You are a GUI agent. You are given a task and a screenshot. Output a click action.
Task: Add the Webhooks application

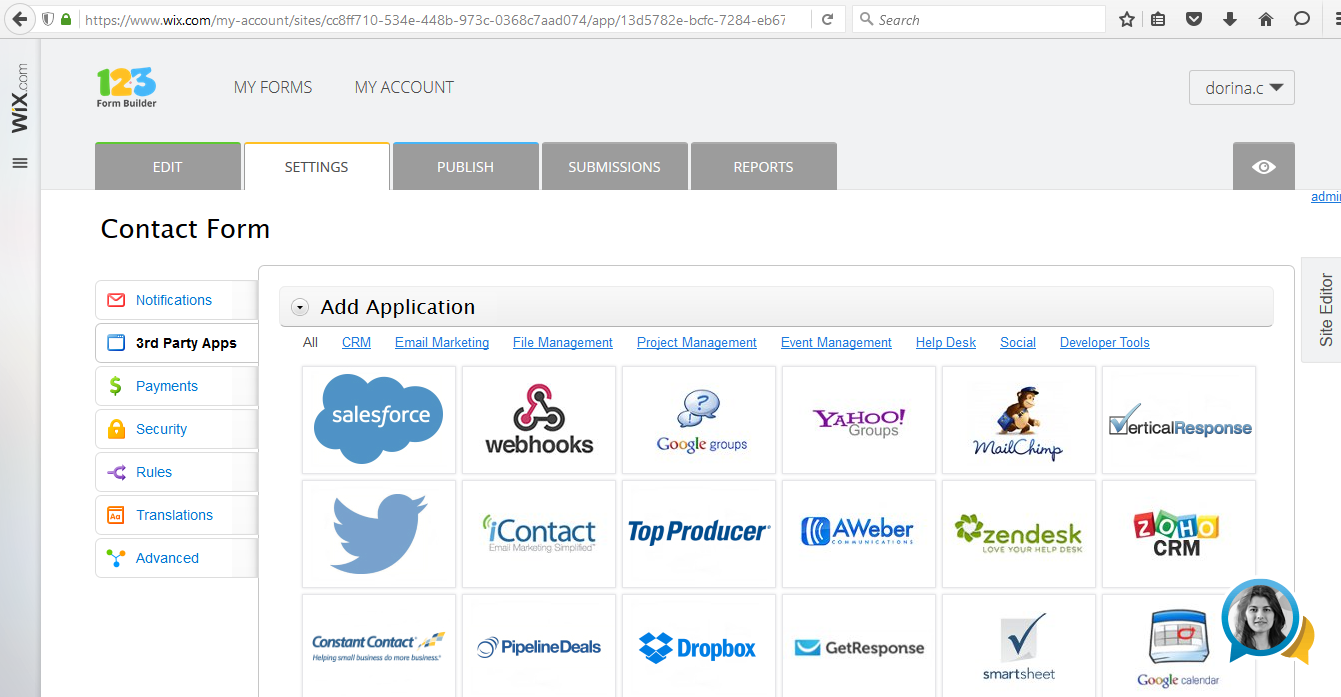(x=539, y=419)
